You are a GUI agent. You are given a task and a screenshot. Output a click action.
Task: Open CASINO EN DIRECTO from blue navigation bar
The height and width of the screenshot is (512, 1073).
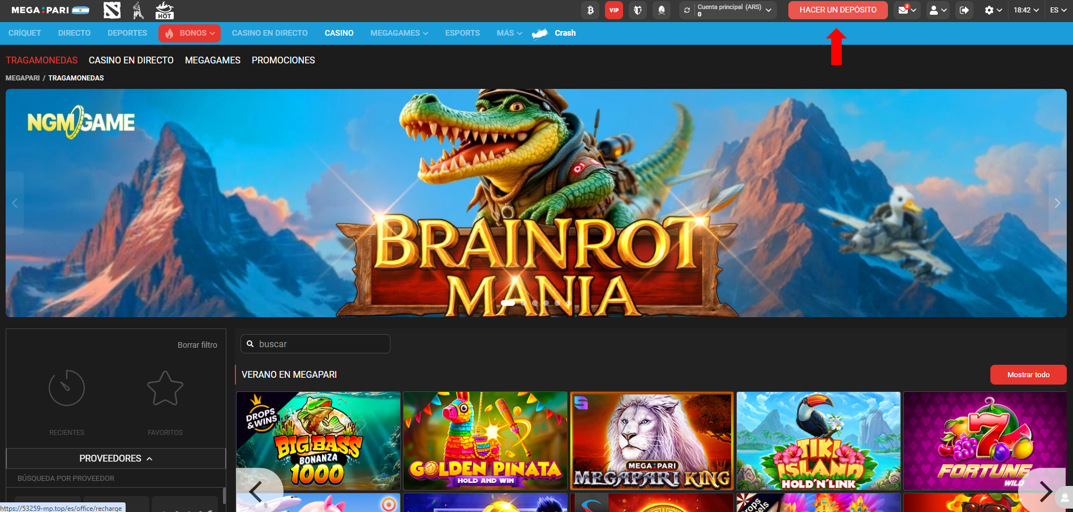click(270, 33)
